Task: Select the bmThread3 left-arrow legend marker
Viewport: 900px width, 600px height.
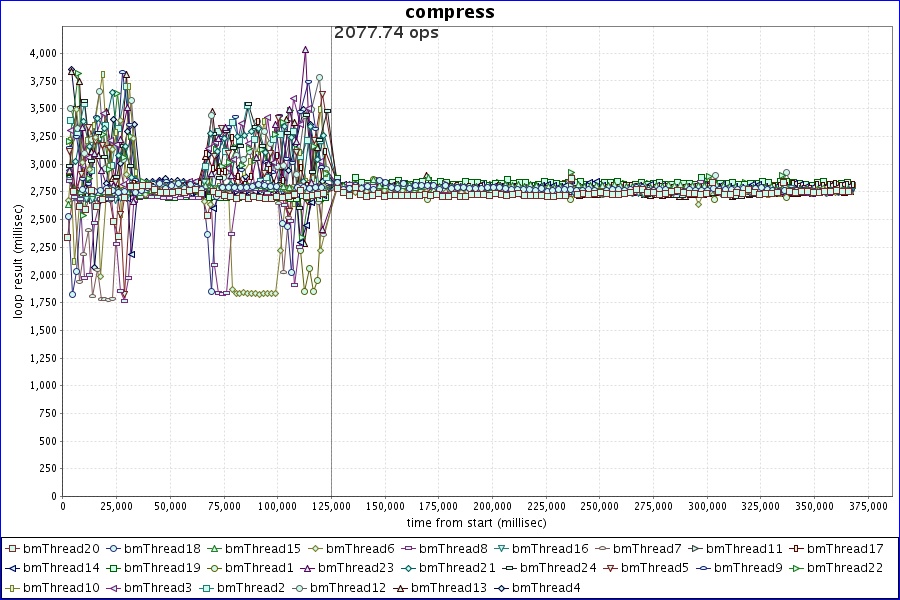Action: coord(113,588)
